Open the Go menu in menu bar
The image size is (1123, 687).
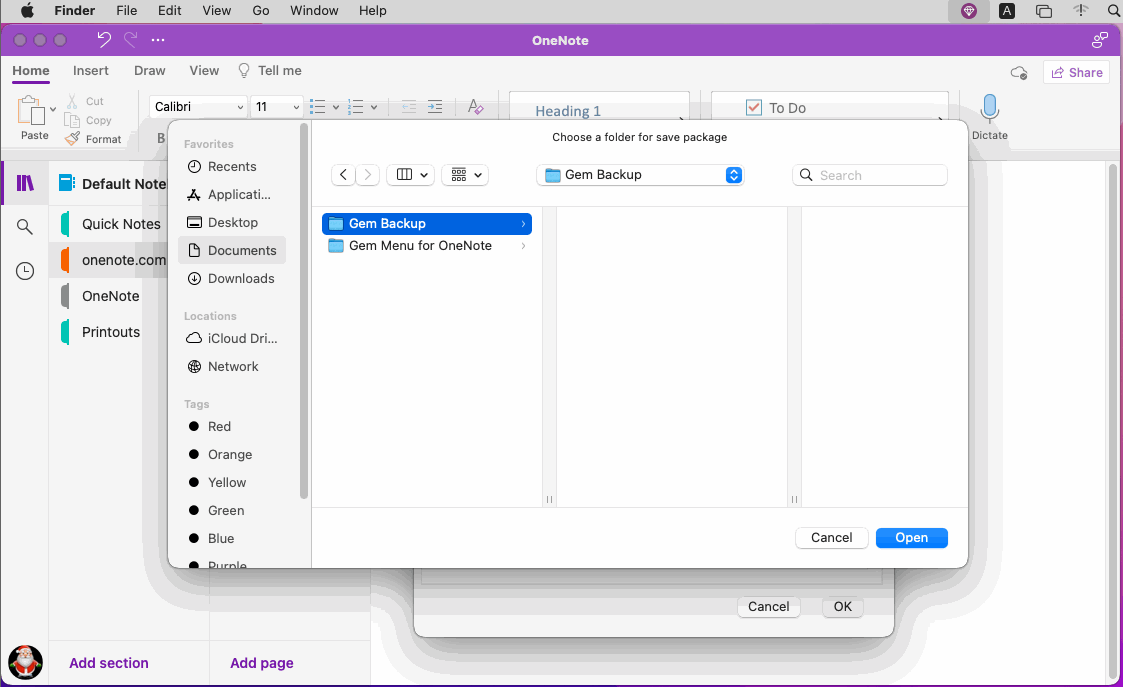pos(261,11)
